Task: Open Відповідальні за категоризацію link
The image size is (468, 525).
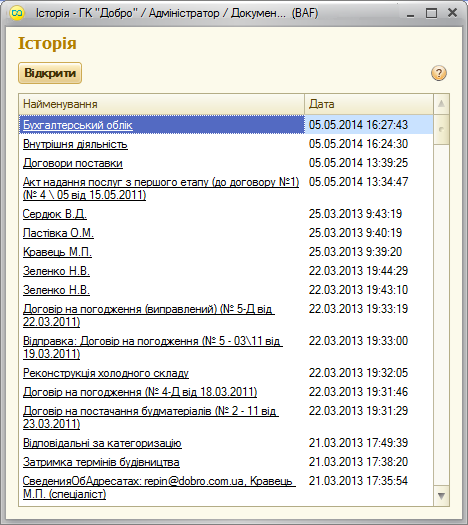Action: pyautogui.click(x=102, y=443)
